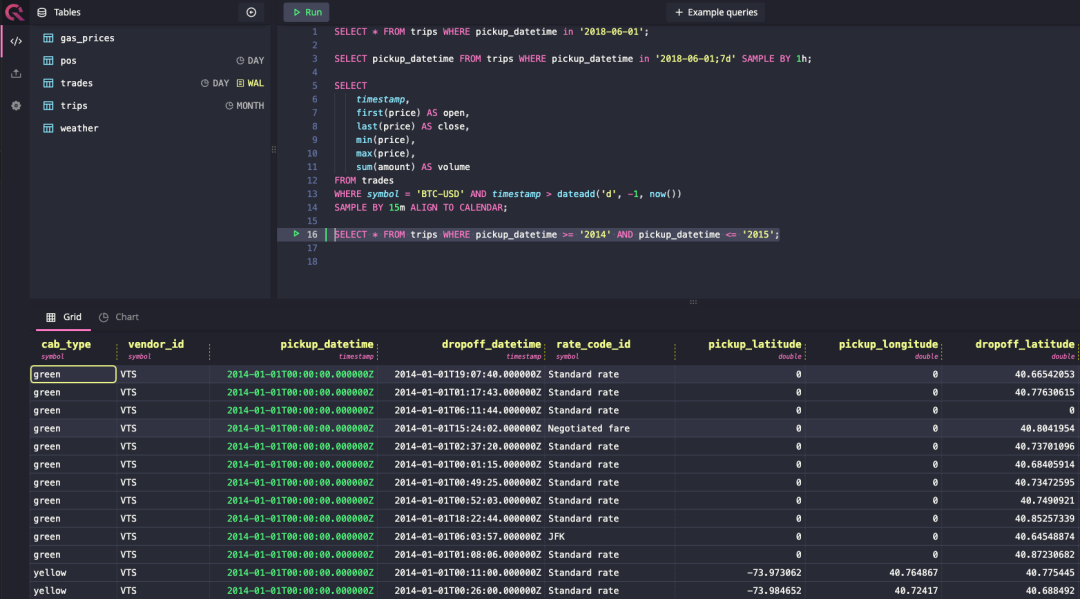Click the pickup_datetime column header

coord(326,344)
